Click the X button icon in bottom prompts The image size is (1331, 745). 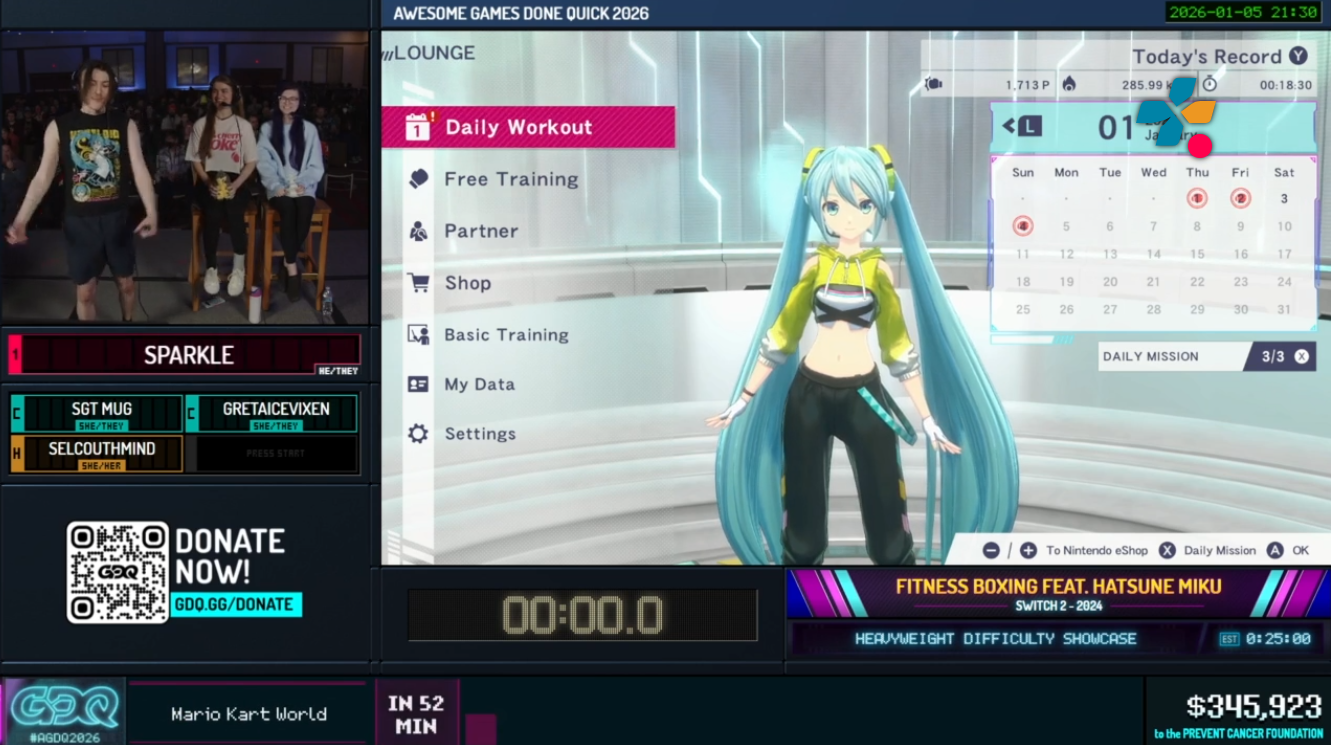pyautogui.click(x=1167, y=551)
